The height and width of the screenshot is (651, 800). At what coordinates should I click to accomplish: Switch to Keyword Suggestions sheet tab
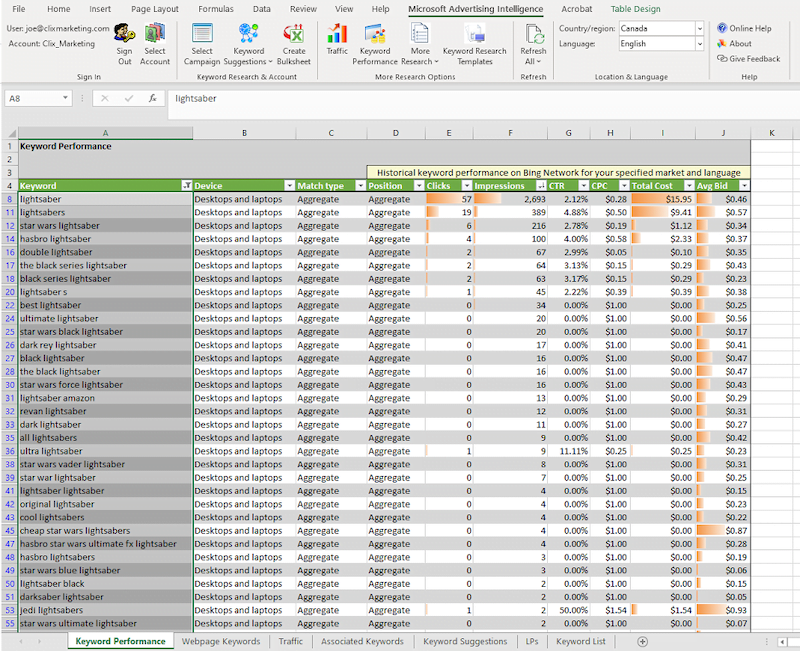(x=465, y=642)
